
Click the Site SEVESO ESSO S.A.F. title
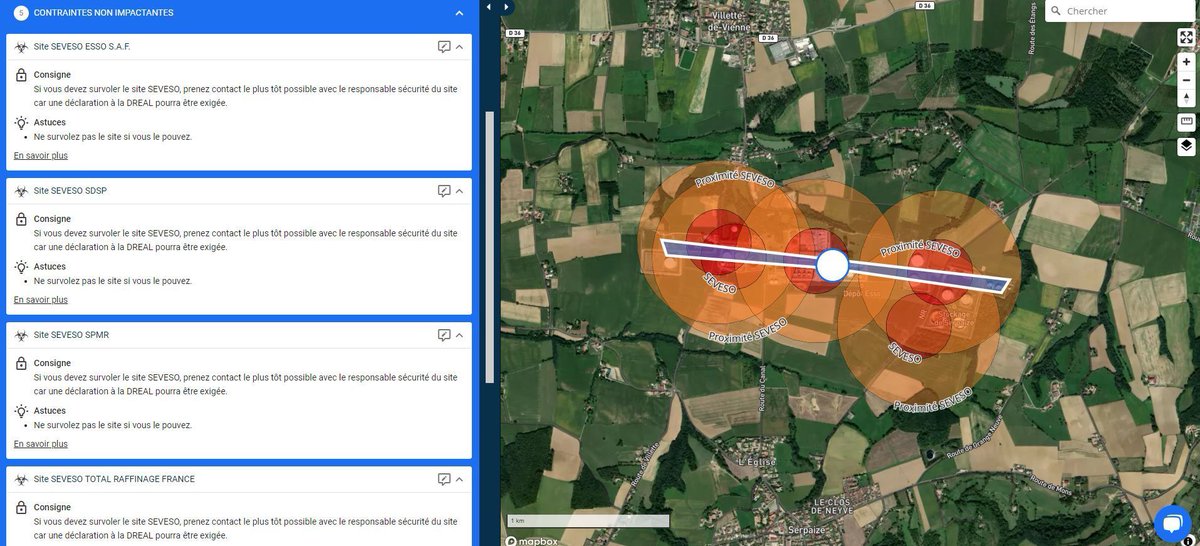[x=82, y=47]
